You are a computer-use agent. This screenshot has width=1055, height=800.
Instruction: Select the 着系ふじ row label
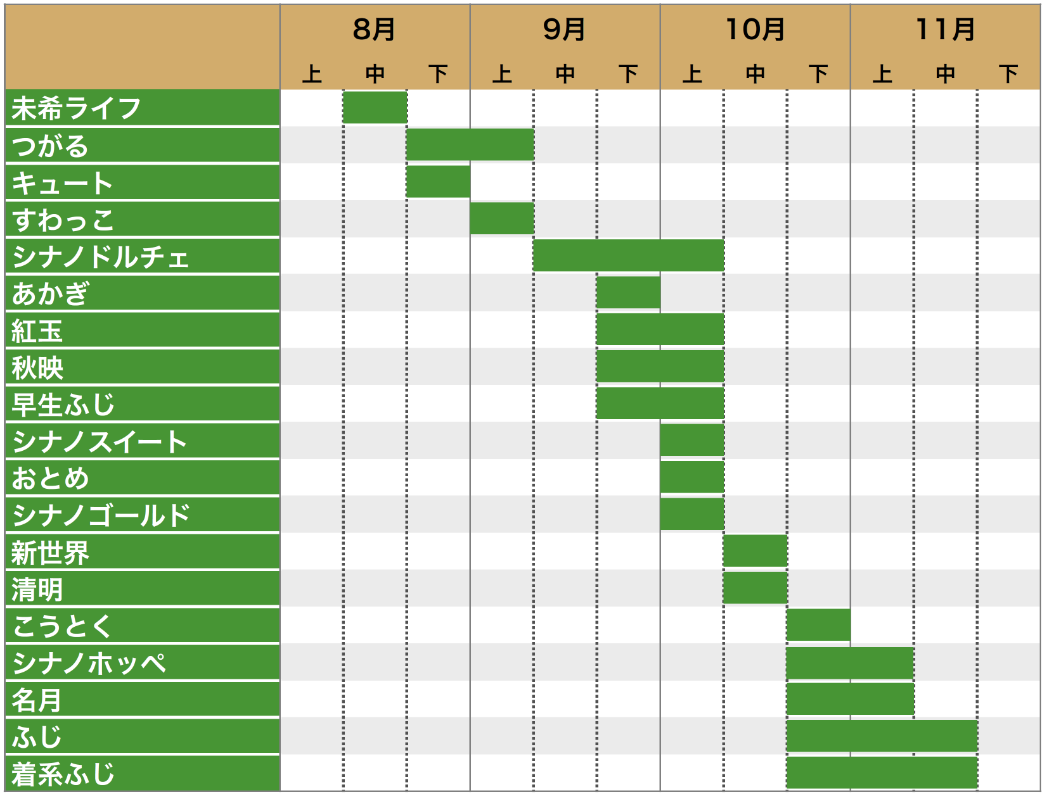coord(63,773)
